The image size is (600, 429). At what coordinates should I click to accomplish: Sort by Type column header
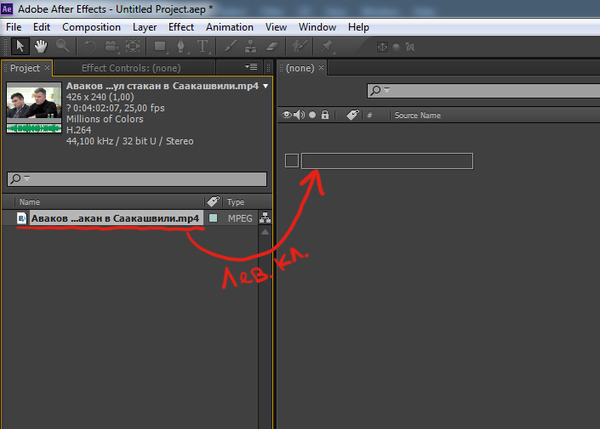pyautogui.click(x=235, y=202)
